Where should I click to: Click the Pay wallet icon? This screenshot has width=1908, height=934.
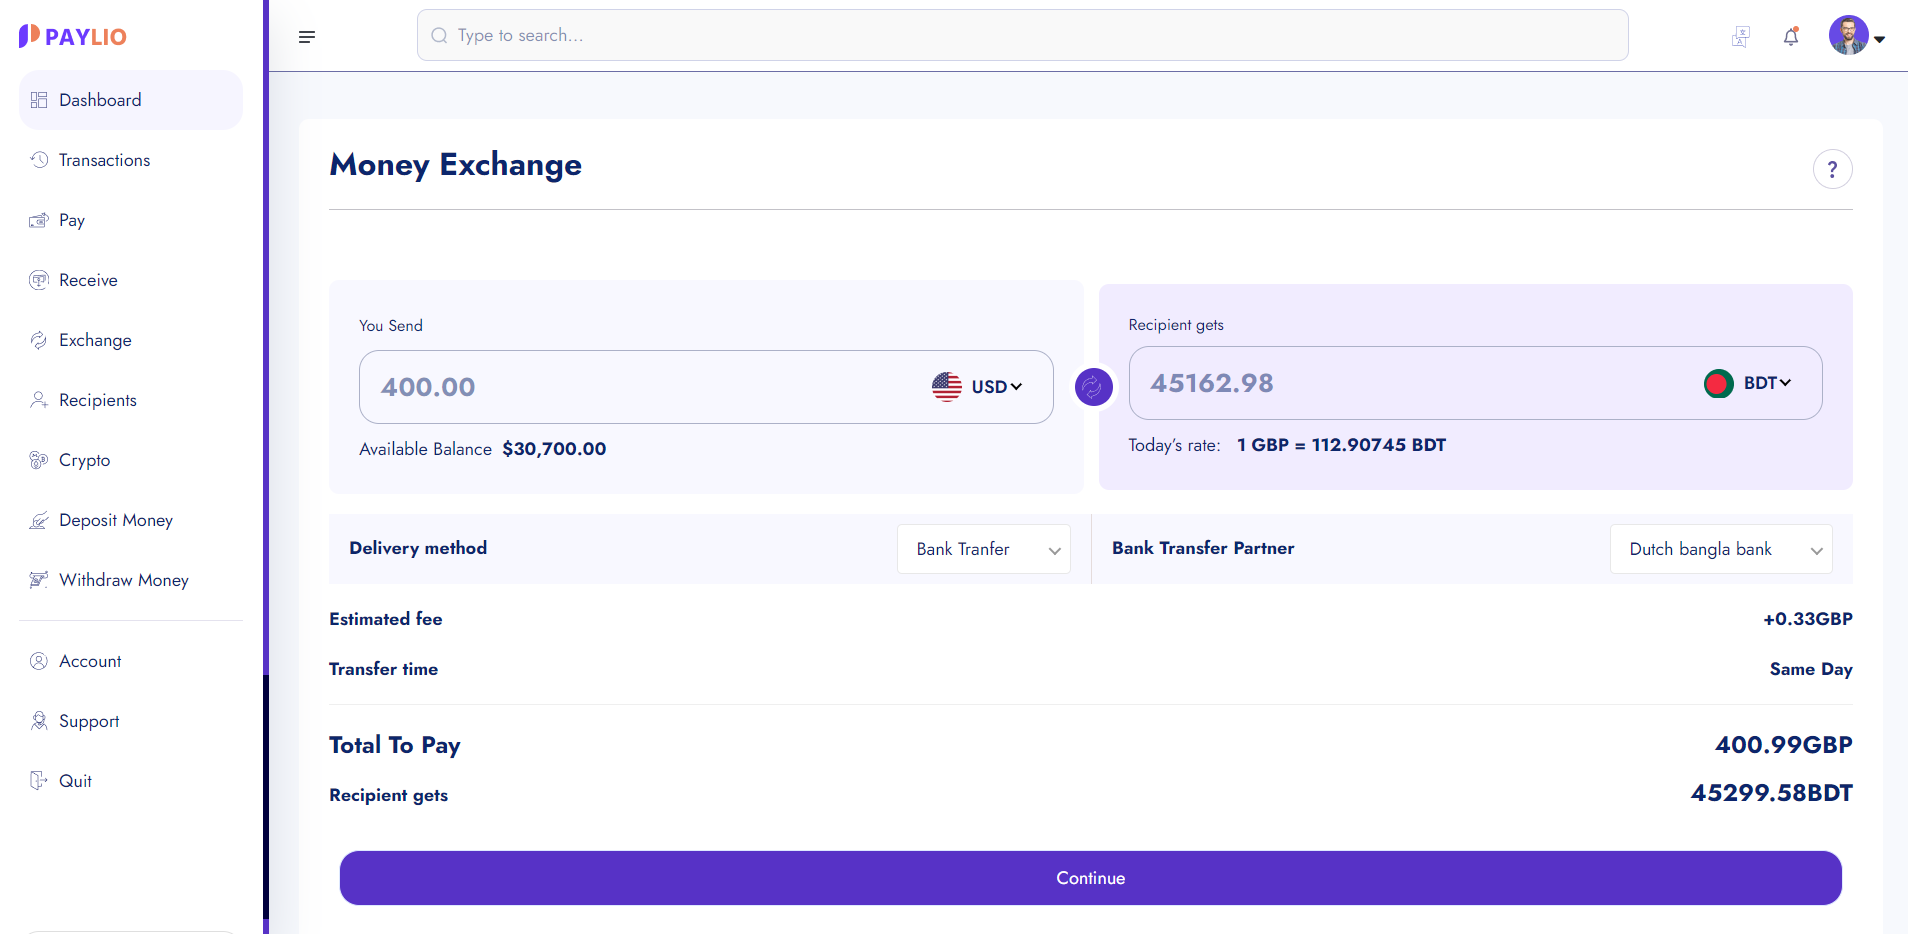(x=39, y=220)
